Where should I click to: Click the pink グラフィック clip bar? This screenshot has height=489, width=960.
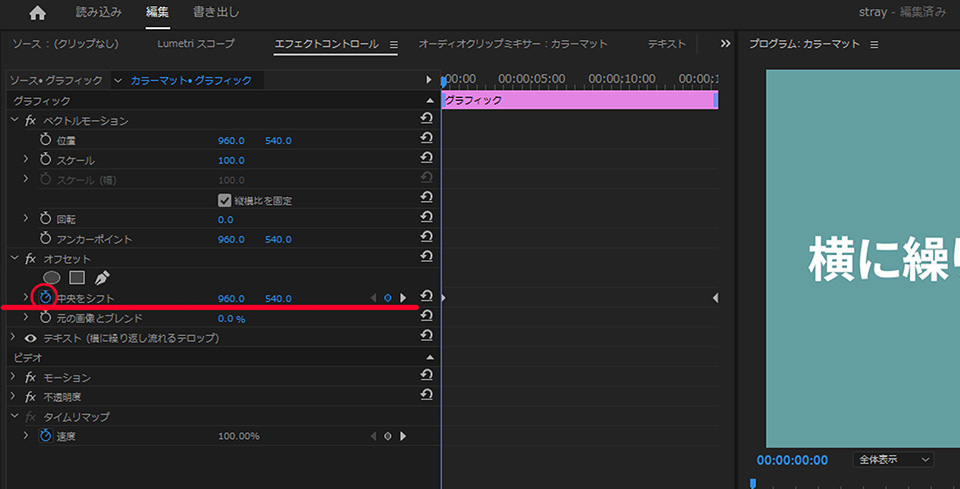pyautogui.click(x=578, y=100)
